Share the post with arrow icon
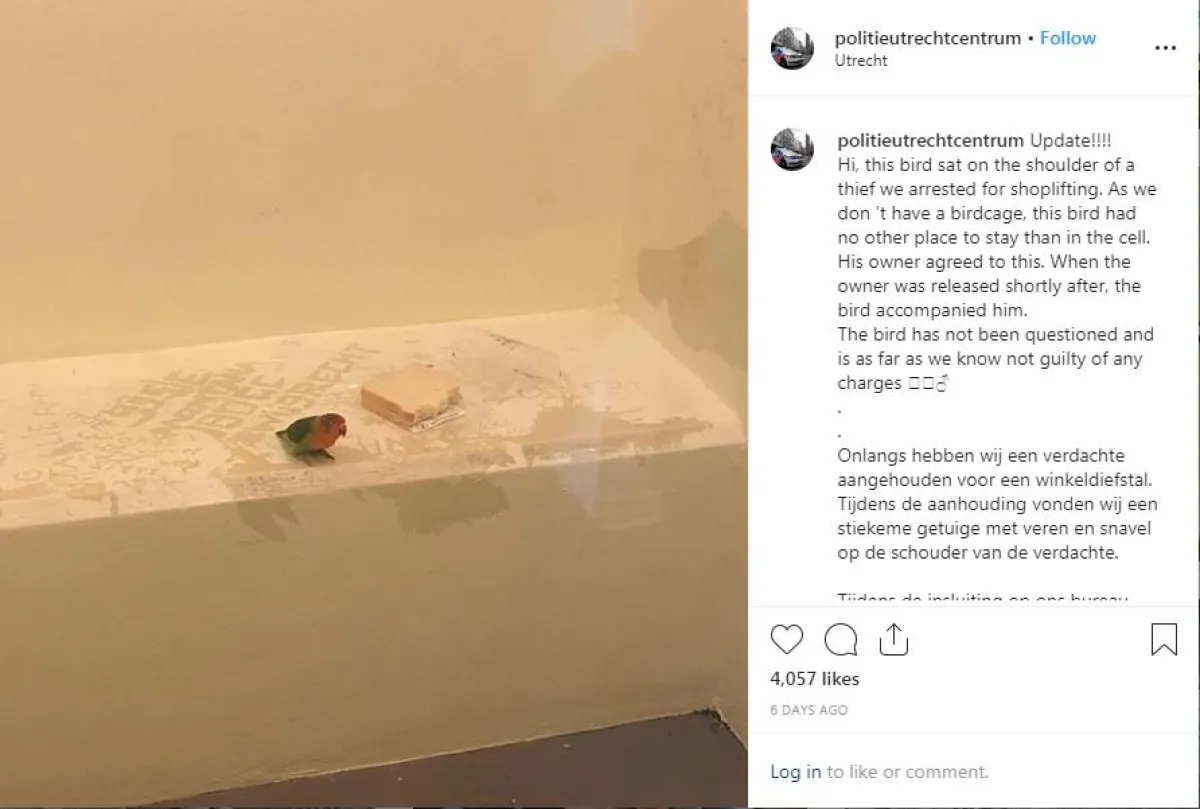Image resolution: width=1200 pixels, height=809 pixels. pyautogui.click(x=893, y=639)
